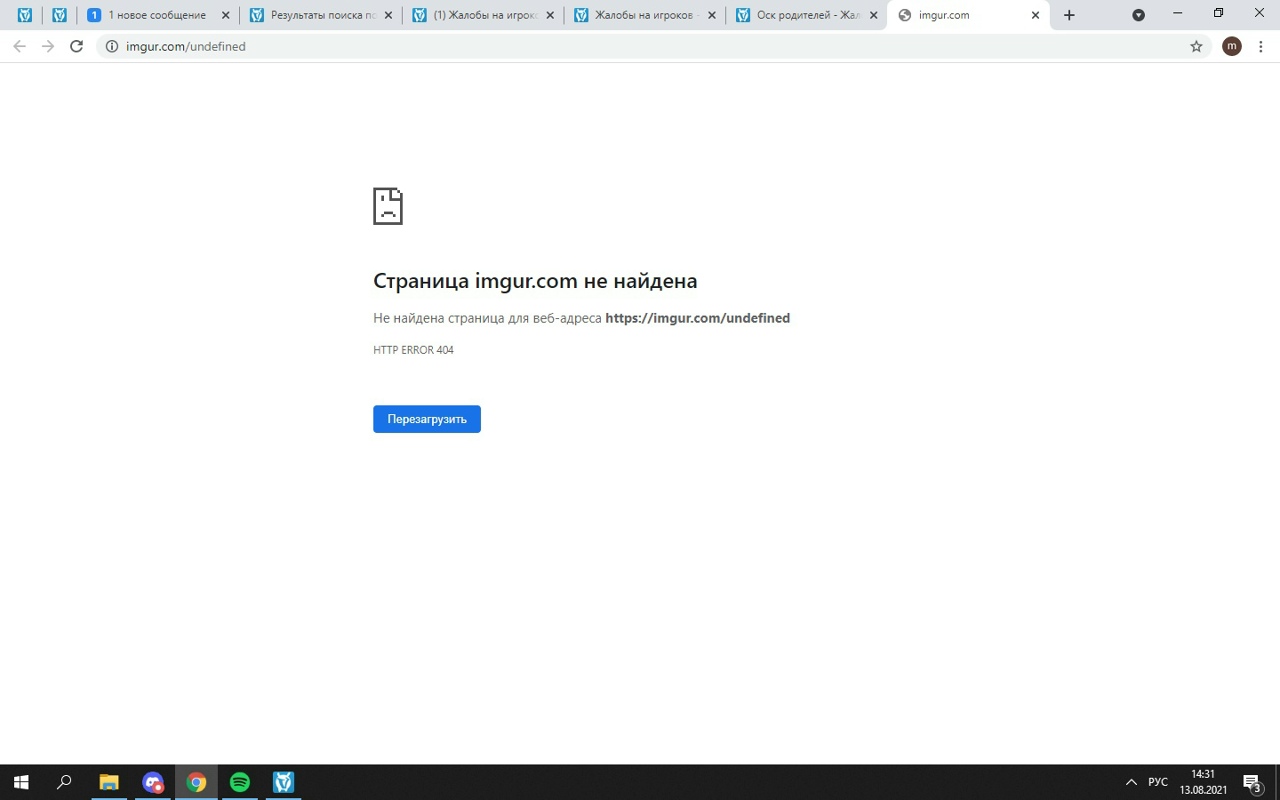1280x800 pixels.
Task: Open the Chrome three-dot menu
Action: (1261, 46)
